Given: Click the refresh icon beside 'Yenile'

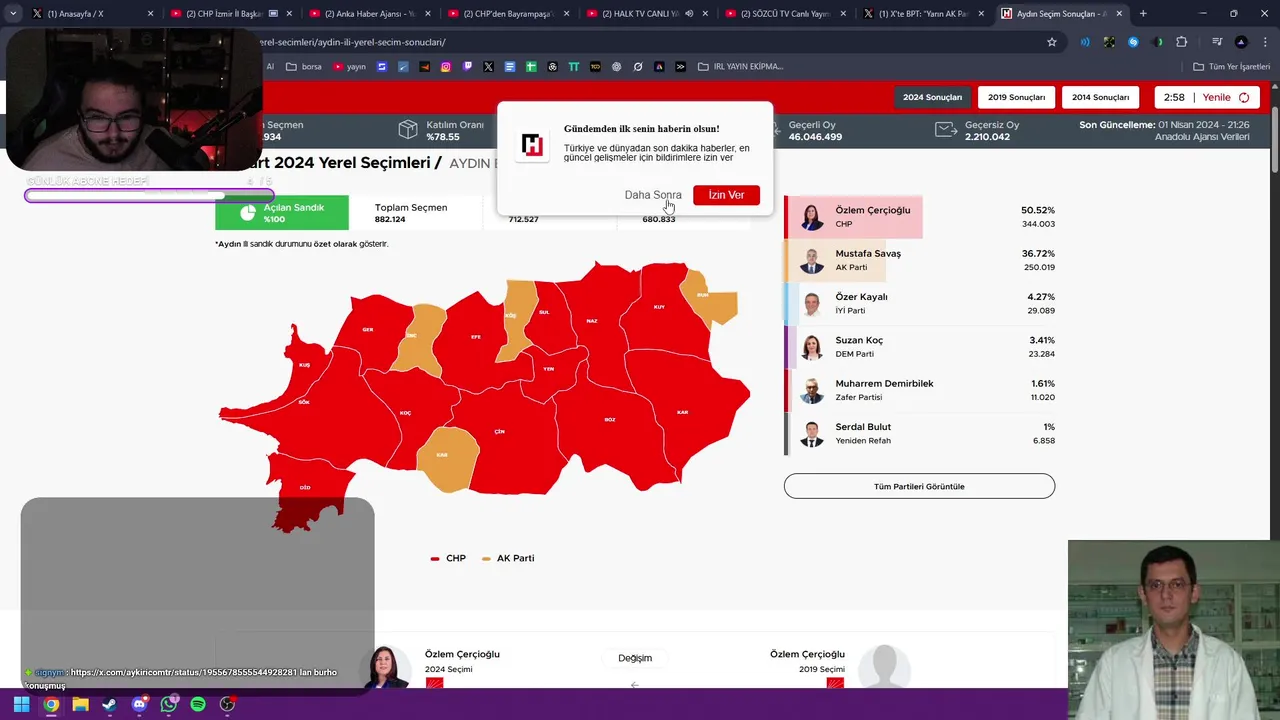Looking at the screenshot, I should pyautogui.click(x=1244, y=97).
